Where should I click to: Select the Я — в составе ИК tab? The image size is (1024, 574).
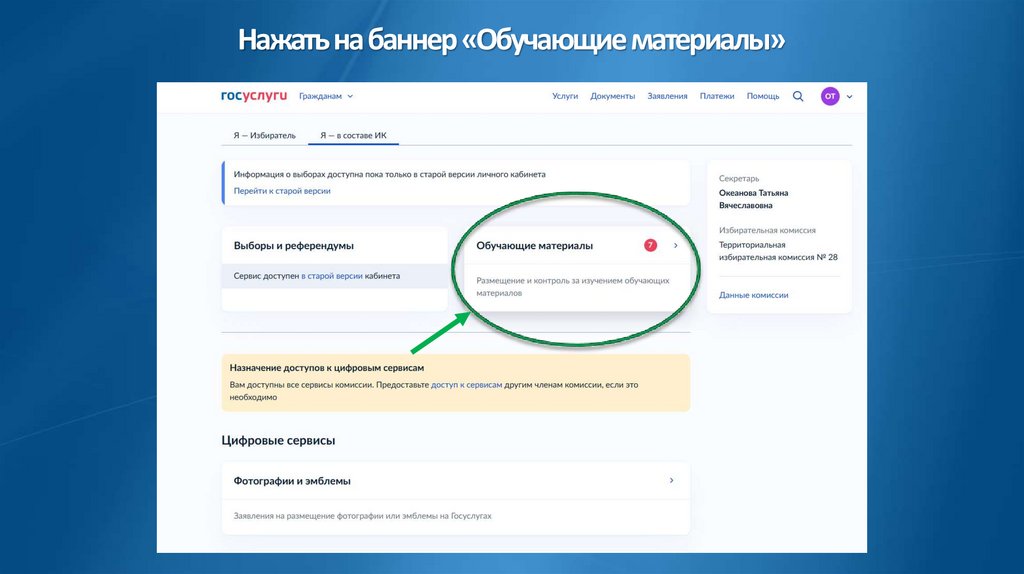353,135
